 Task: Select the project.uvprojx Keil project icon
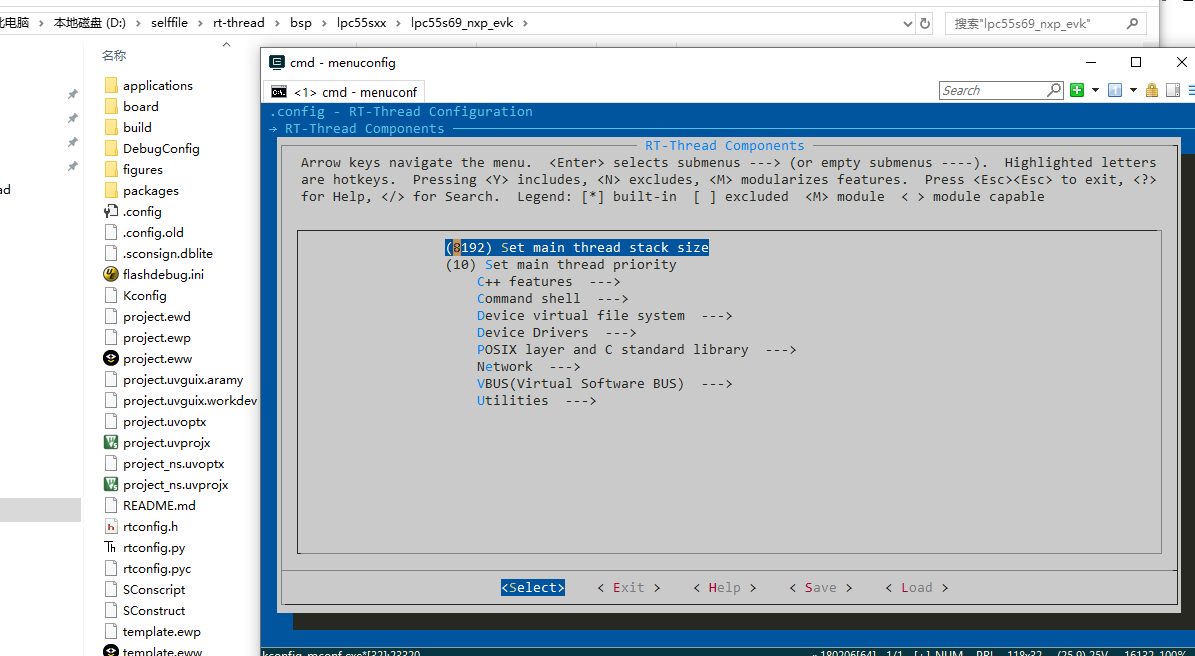[x=111, y=443]
